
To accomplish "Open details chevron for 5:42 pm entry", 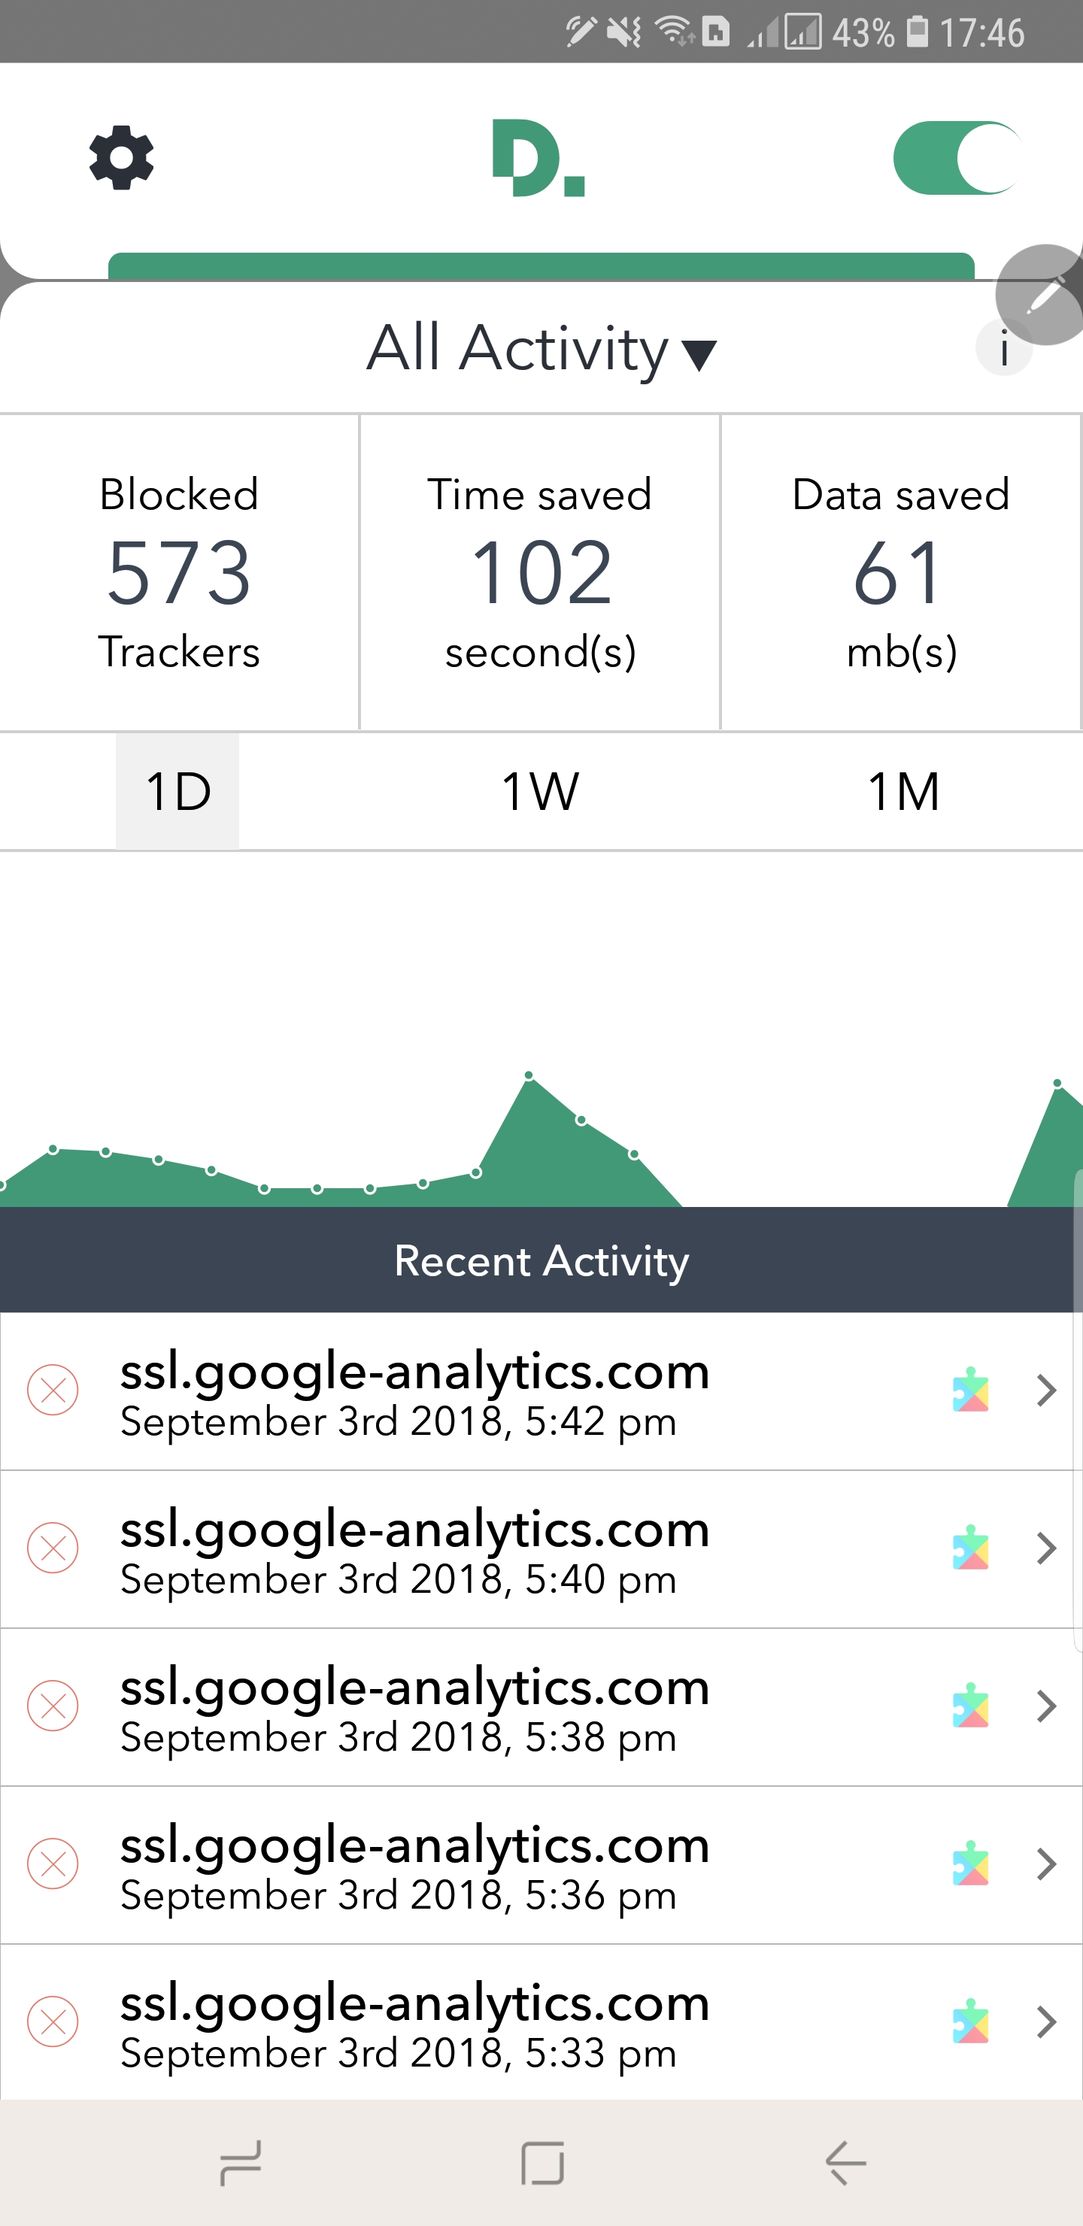I will pyautogui.click(x=1046, y=1390).
